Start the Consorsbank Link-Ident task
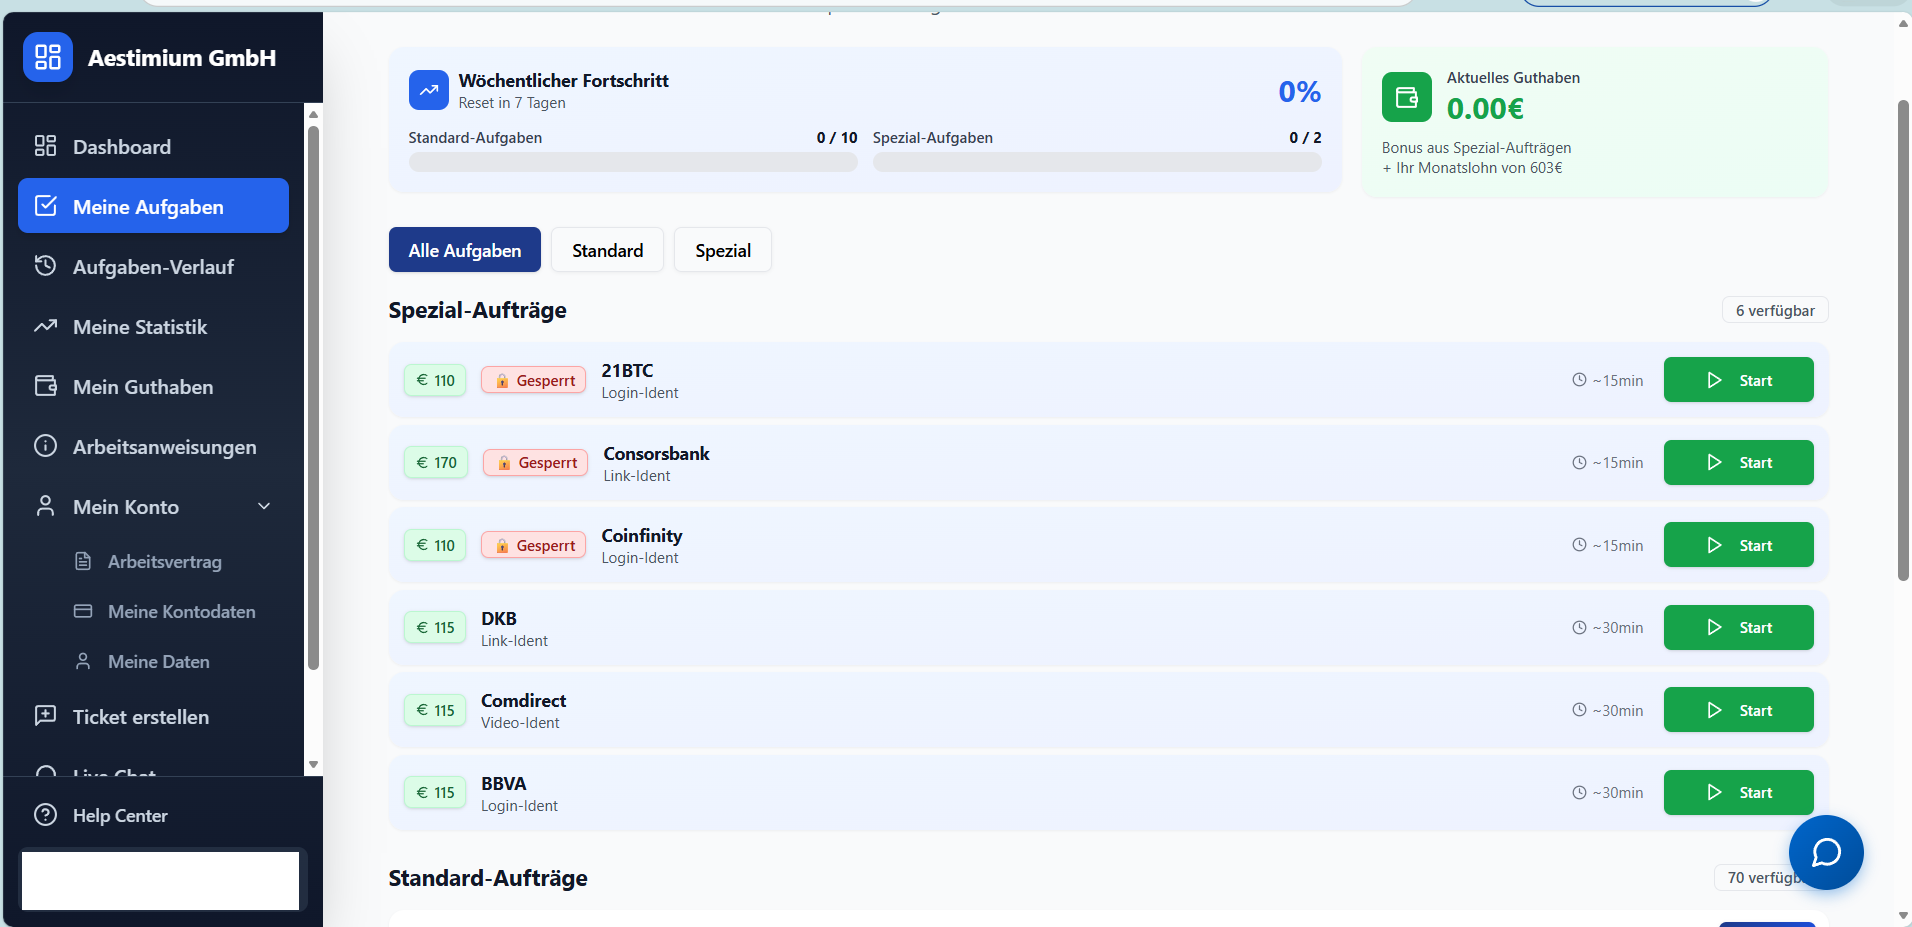 (x=1738, y=462)
